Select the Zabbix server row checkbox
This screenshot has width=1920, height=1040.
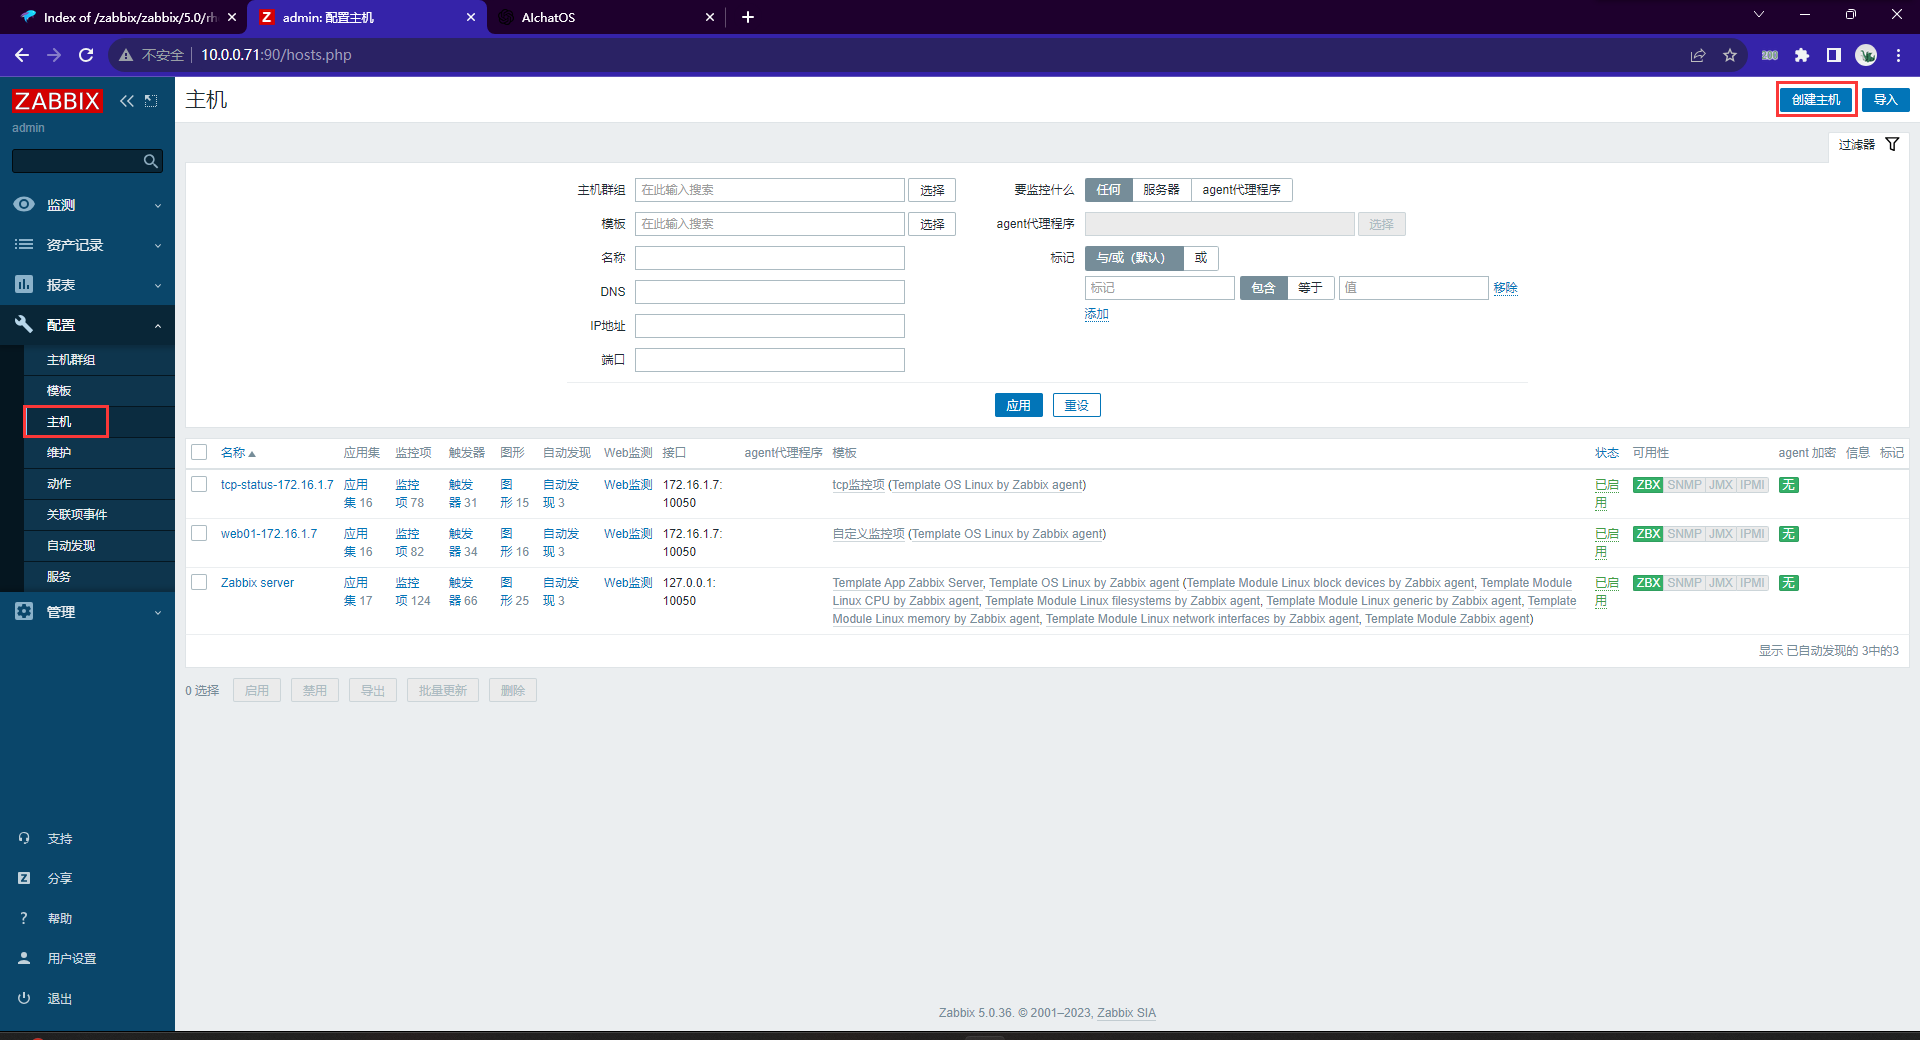point(199,583)
